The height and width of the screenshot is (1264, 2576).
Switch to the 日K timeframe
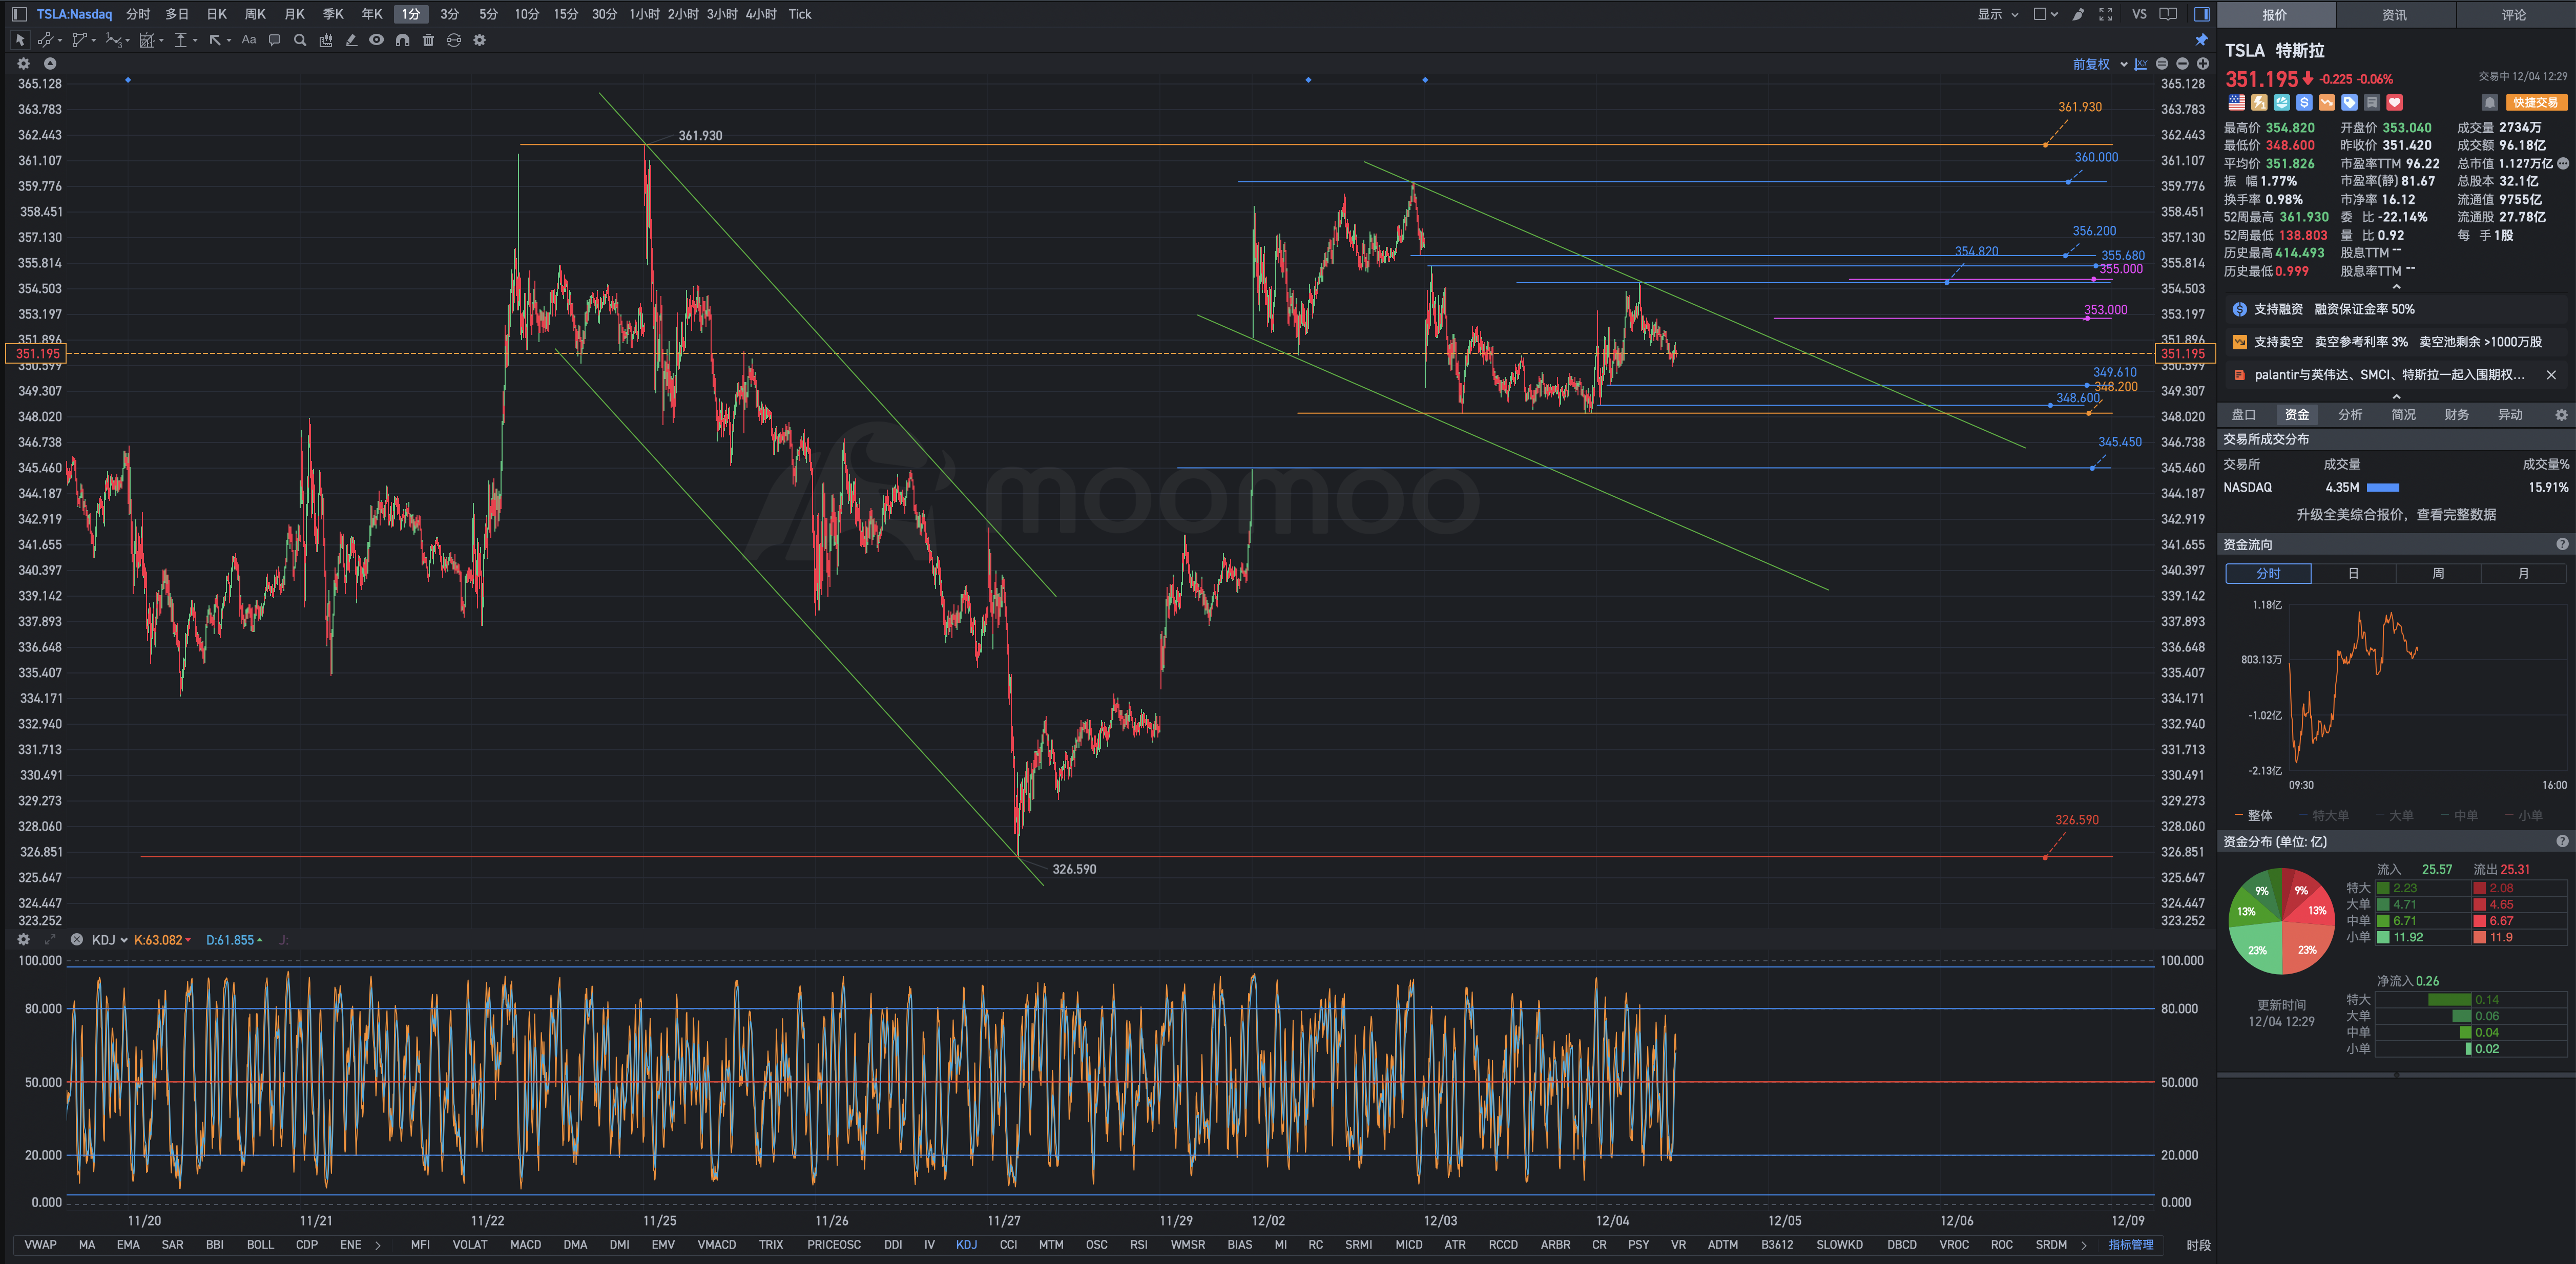pos(217,14)
